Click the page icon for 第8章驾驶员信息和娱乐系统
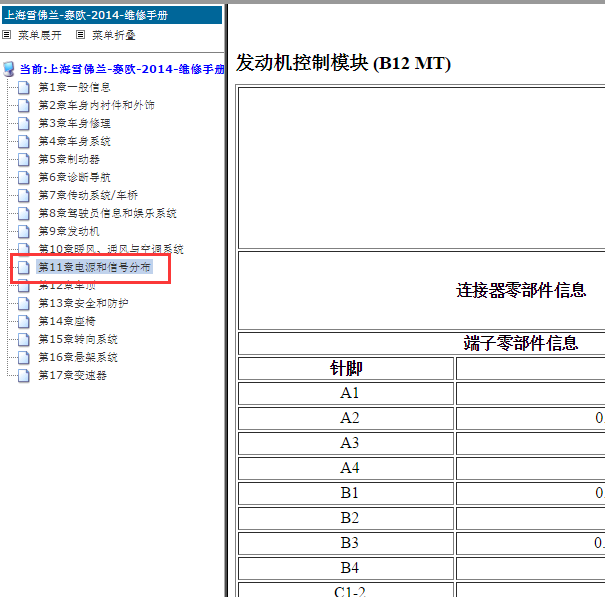This screenshot has height=597, width=605. (x=24, y=213)
